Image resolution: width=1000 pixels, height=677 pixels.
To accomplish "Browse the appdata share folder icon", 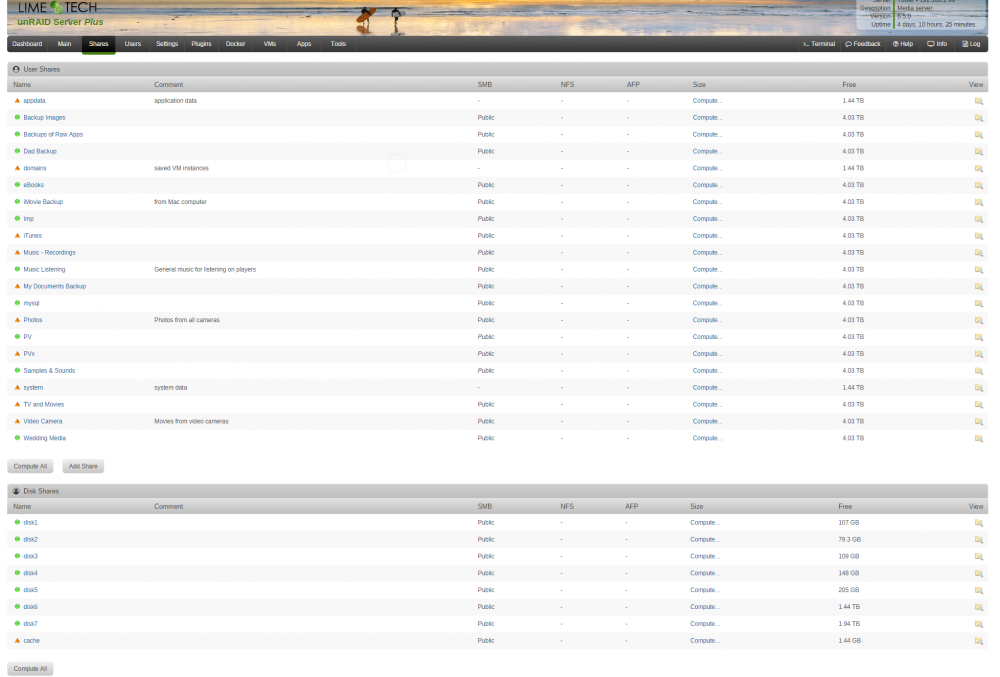I will point(978,101).
